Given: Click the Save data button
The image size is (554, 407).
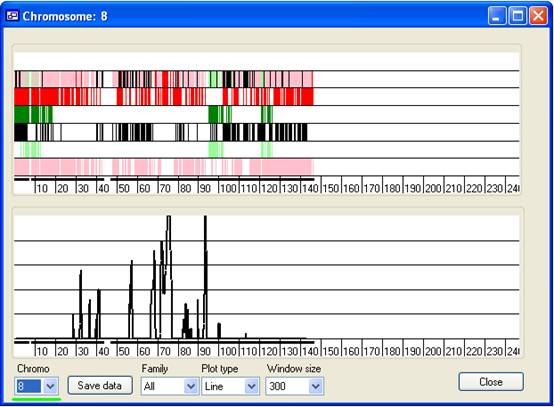Looking at the screenshot, I should [x=100, y=385].
